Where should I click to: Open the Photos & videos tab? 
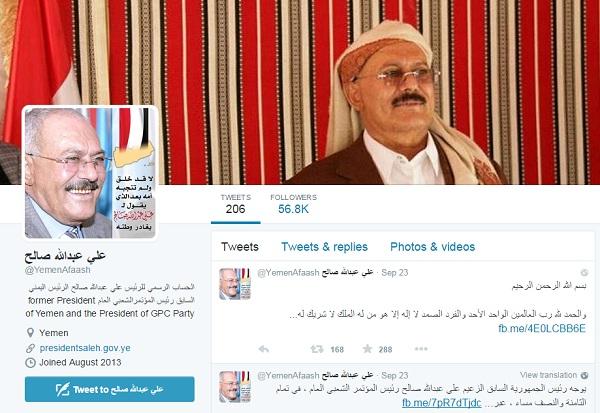click(x=432, y=247)
